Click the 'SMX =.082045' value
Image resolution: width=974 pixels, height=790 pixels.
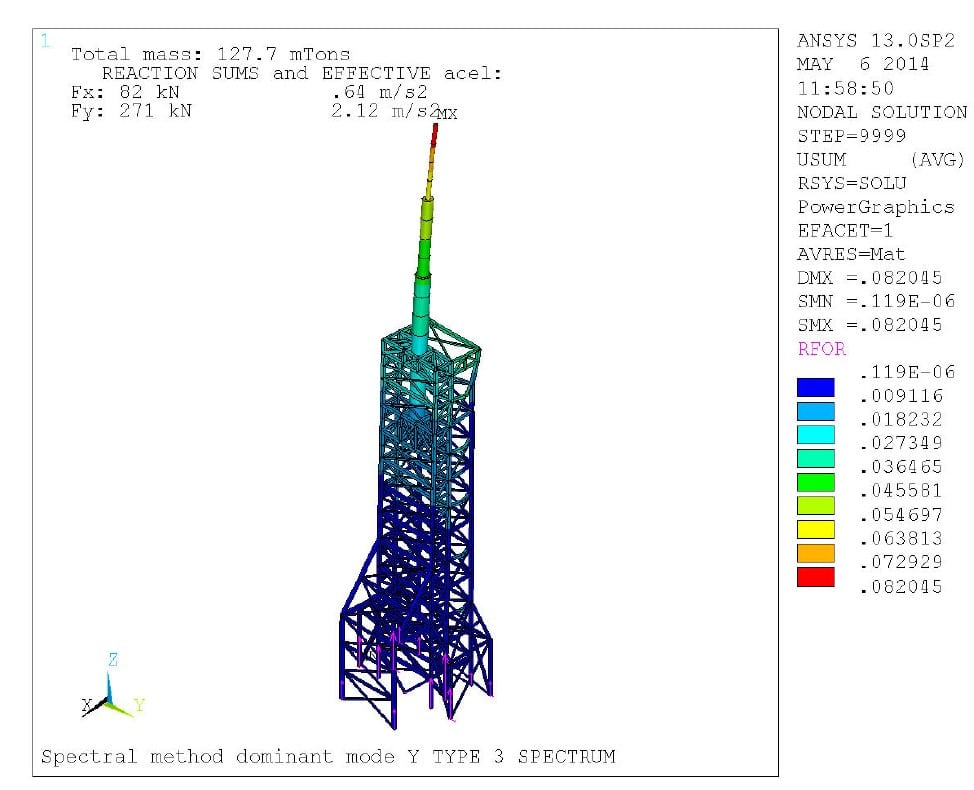[x=870, y=325]
